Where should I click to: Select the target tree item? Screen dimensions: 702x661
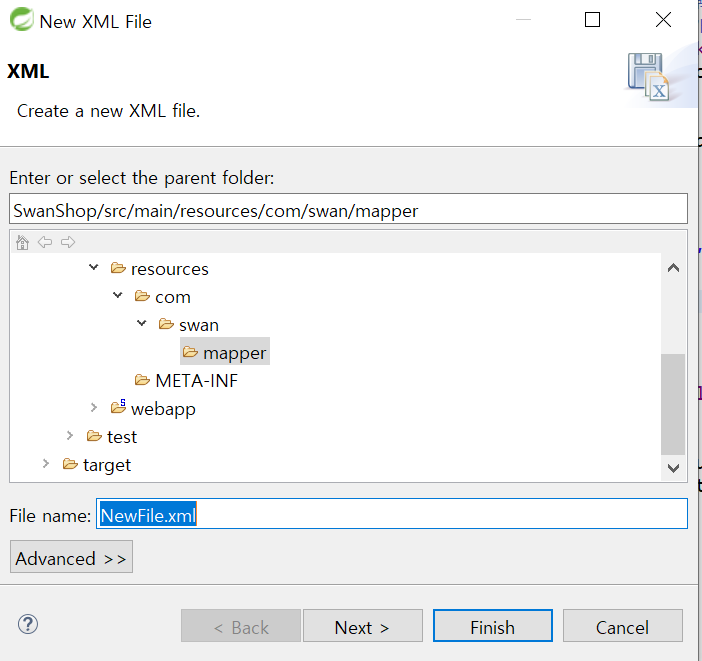107,465
